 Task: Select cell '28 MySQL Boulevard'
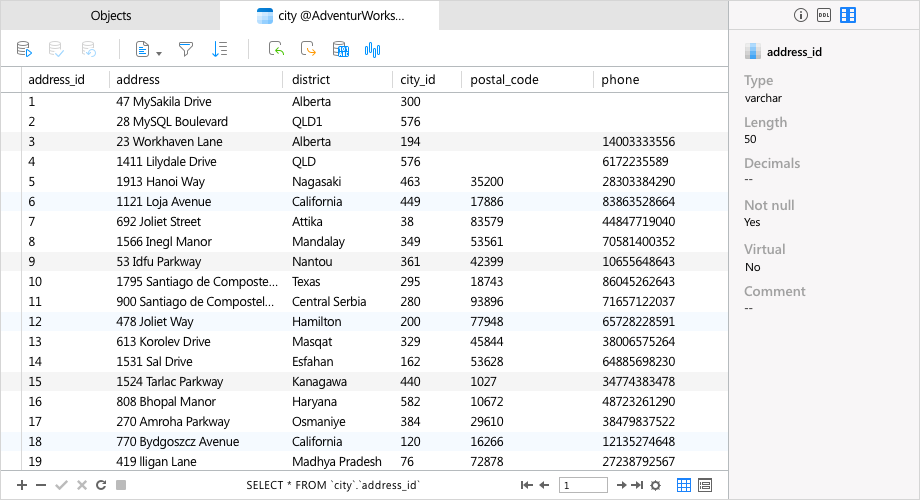(x=172, y=121)
